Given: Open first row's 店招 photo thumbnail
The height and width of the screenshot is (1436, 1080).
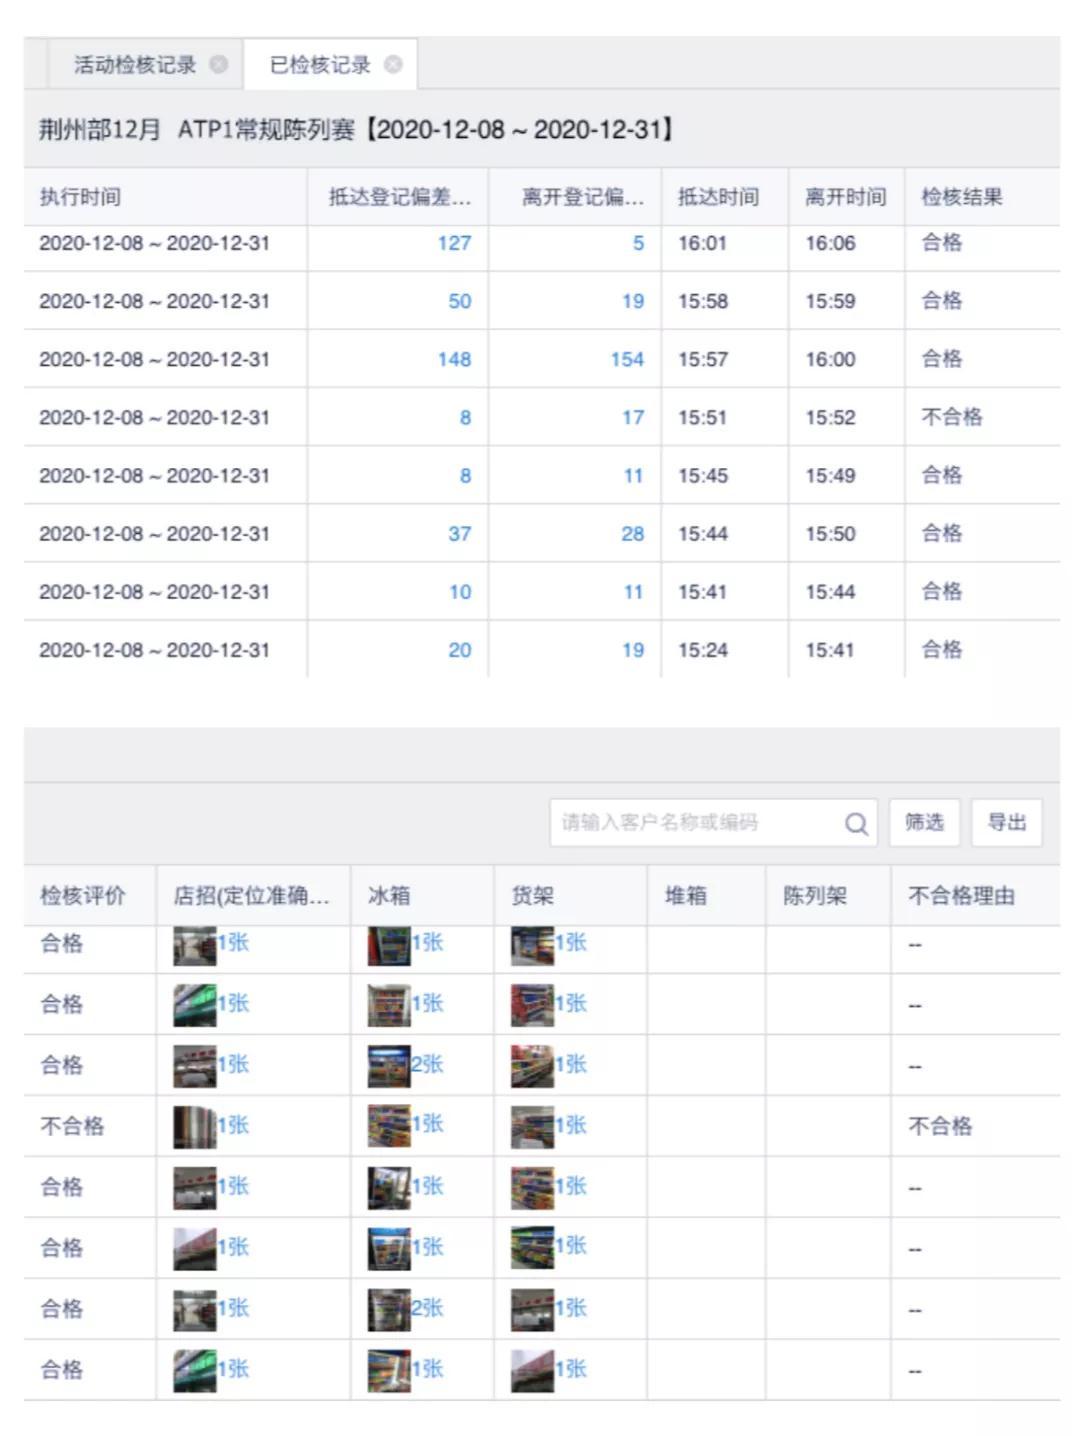Looking at the screenshot, I should [194, 945].
